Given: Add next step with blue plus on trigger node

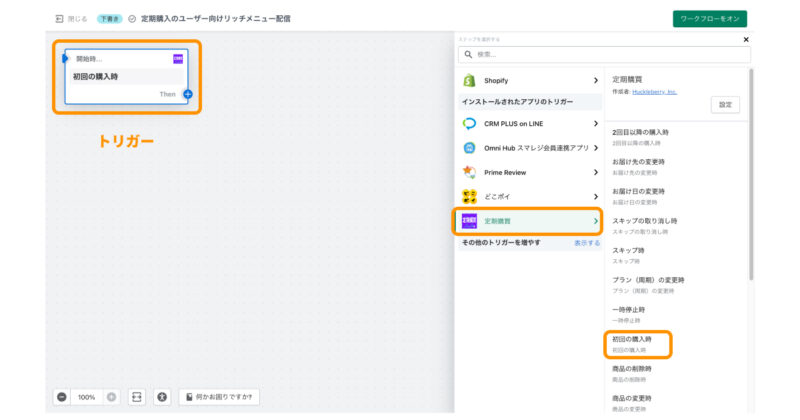Looking at the screenshot, I should (188, 94).
